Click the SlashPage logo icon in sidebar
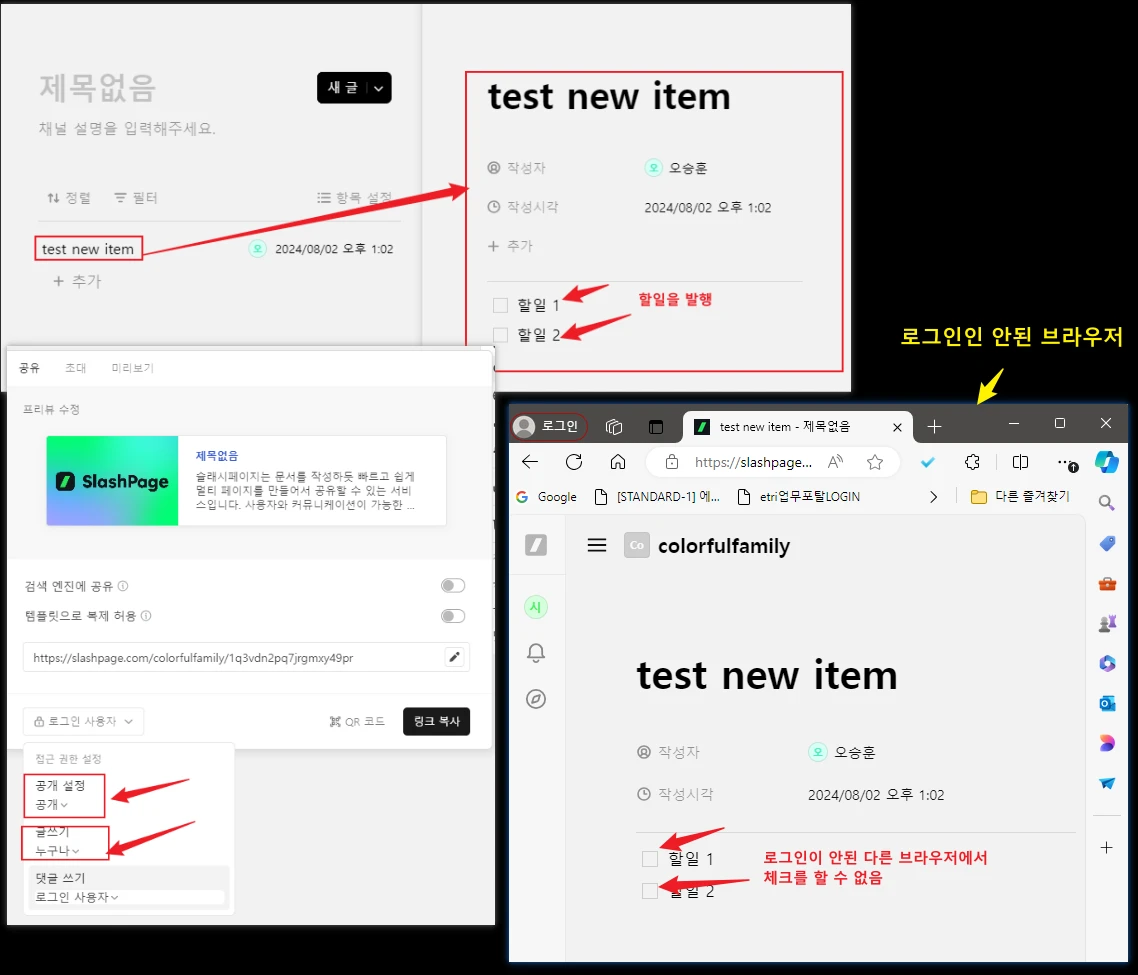1138x975 pixels. pos(536,545)
